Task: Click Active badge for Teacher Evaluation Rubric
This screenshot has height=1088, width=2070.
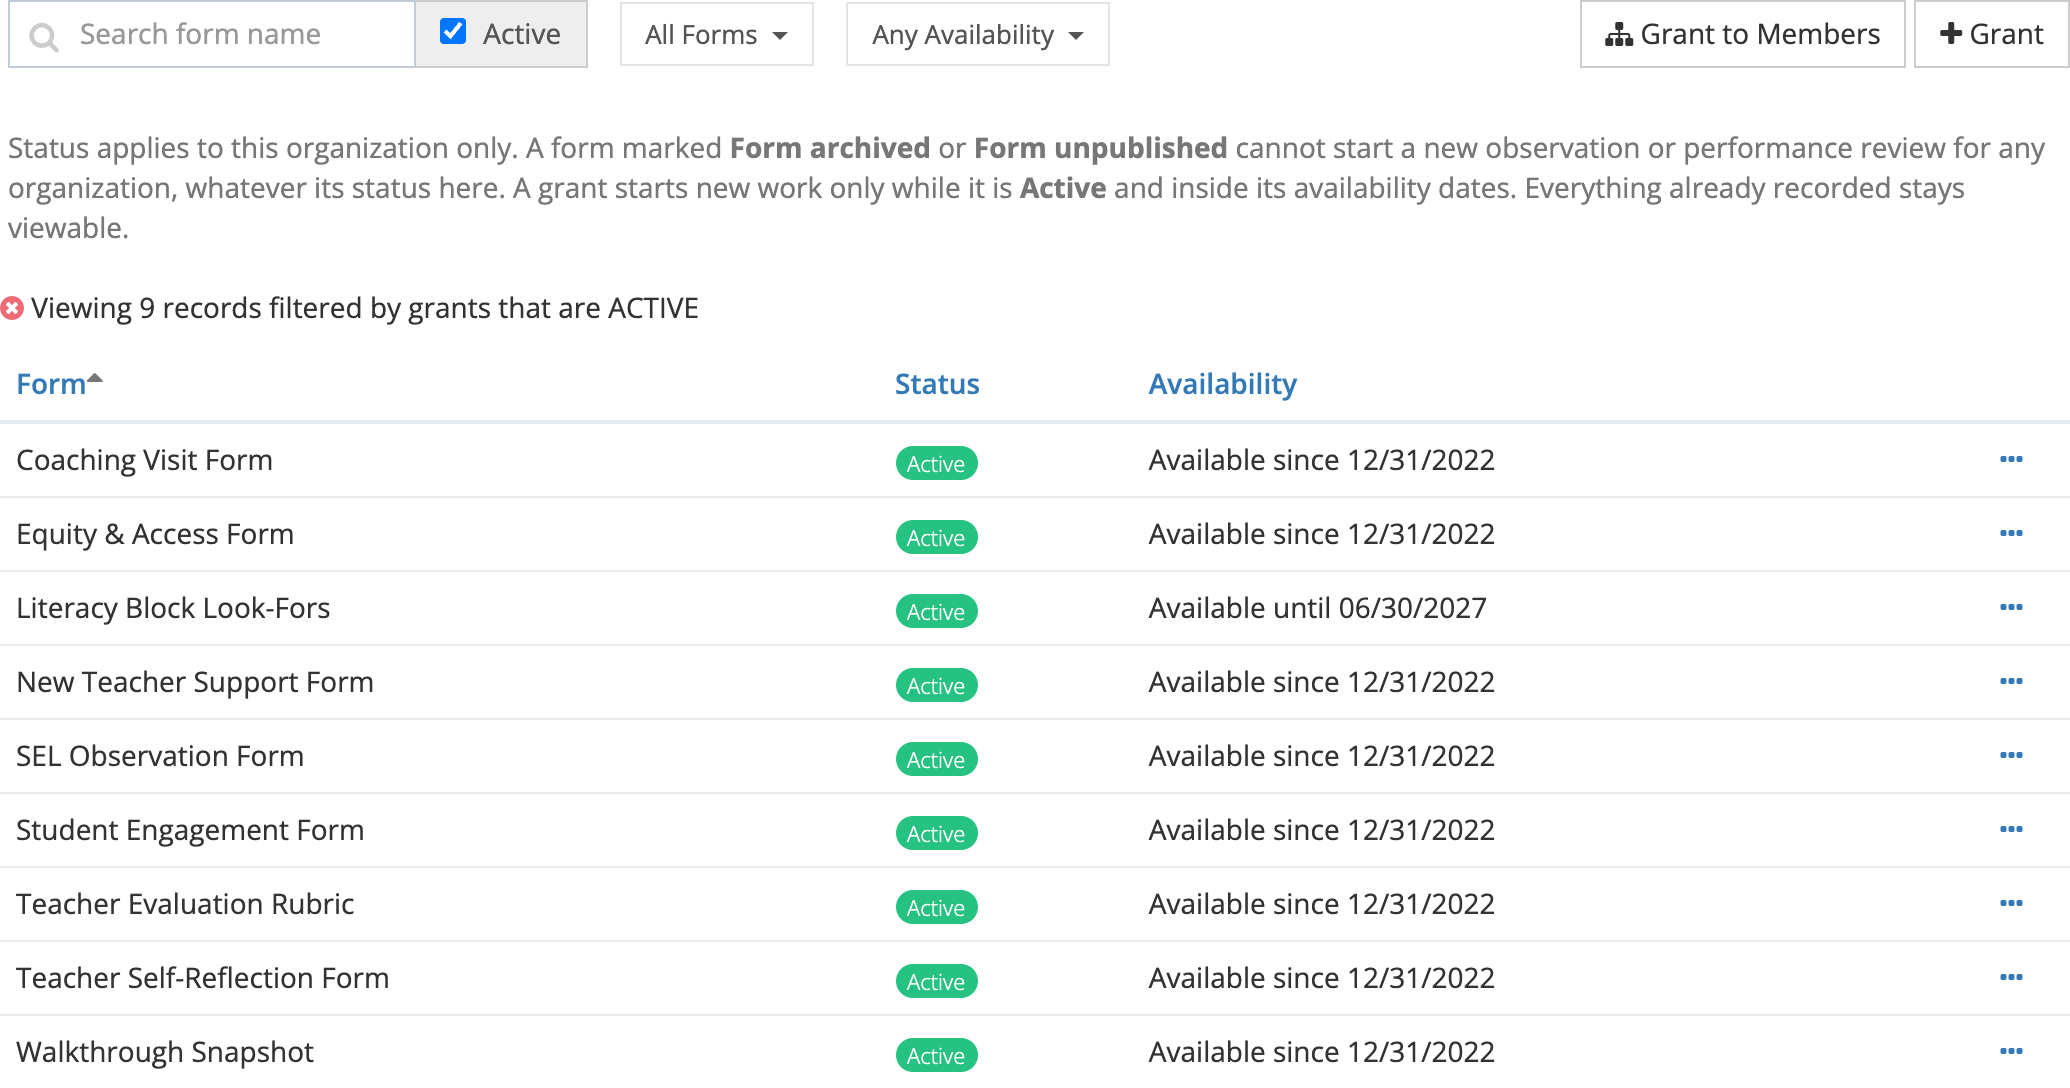Action: pyautogui.click(x=936, y=907)
